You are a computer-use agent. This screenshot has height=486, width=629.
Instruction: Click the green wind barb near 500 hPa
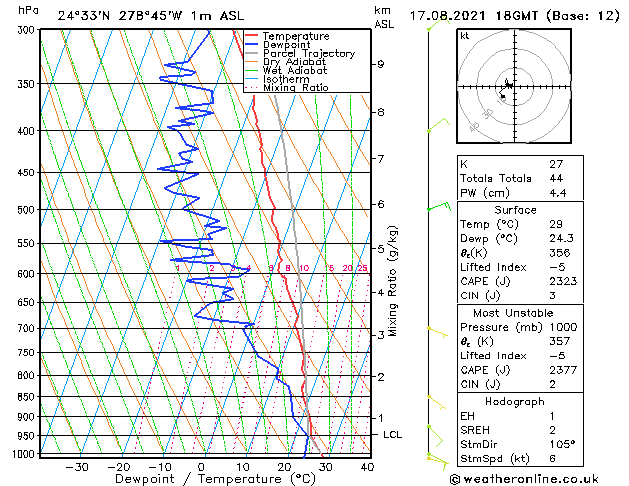coord(439,207)
